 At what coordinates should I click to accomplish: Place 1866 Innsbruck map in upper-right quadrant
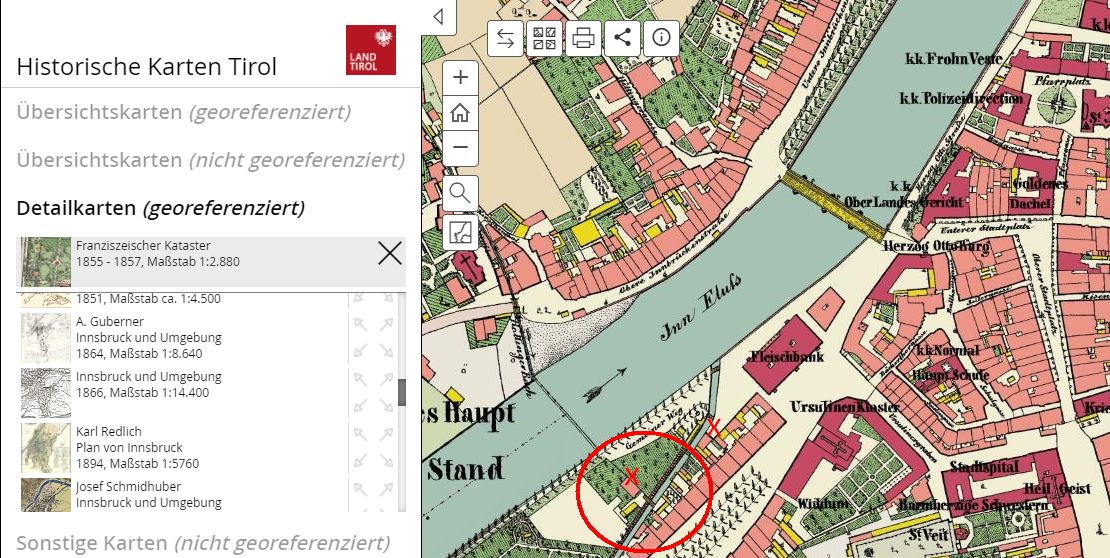pos(386,380)
